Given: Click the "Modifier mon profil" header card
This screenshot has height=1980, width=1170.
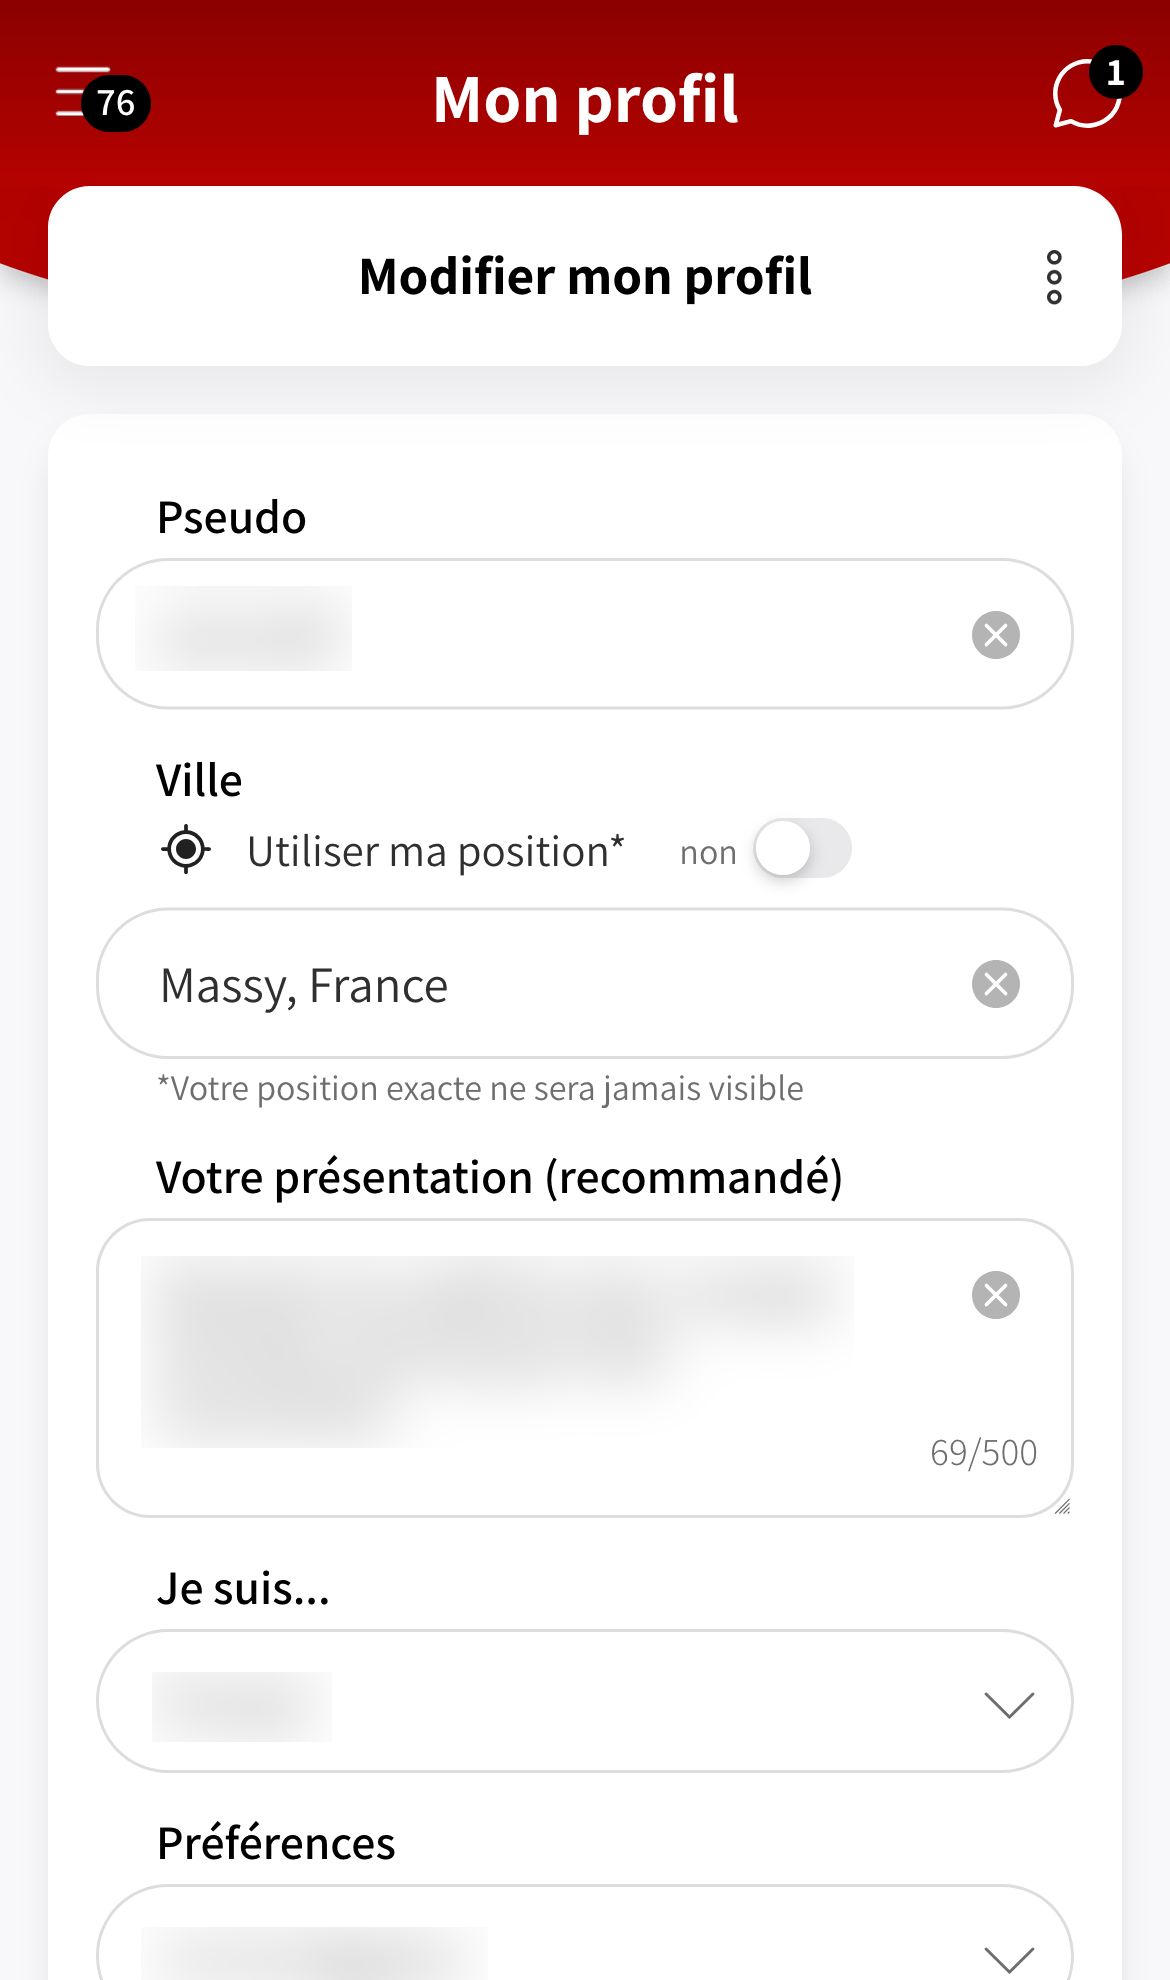Looking at the screenshot, I should (584, 277).
